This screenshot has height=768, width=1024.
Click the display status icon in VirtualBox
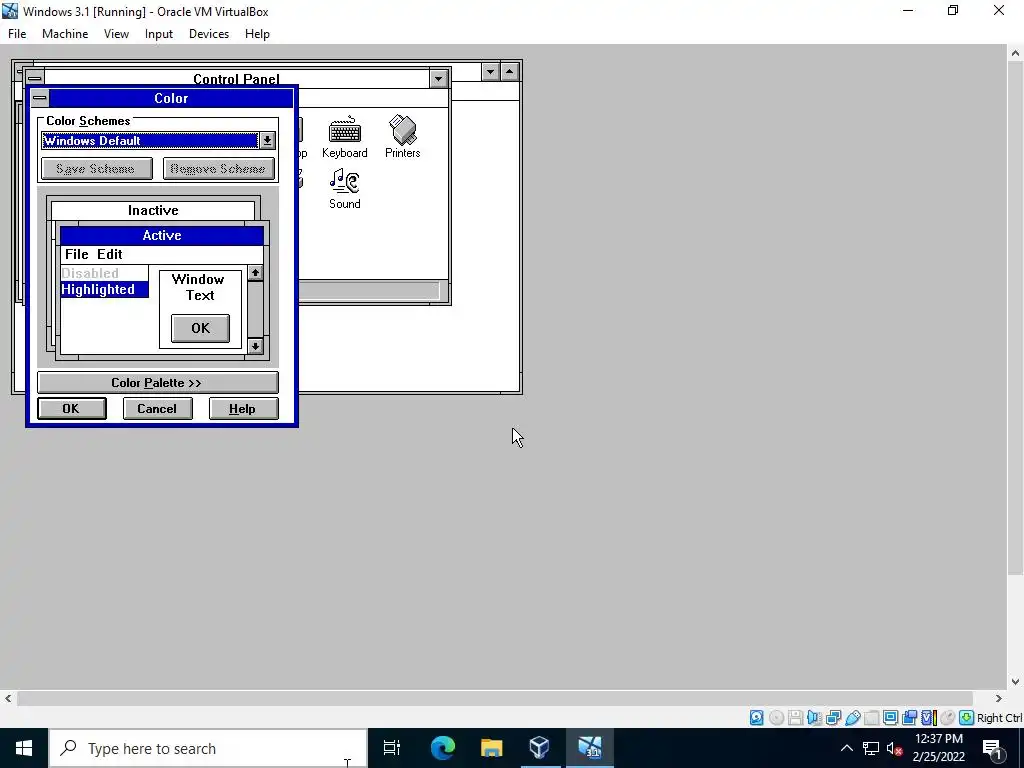891,718
